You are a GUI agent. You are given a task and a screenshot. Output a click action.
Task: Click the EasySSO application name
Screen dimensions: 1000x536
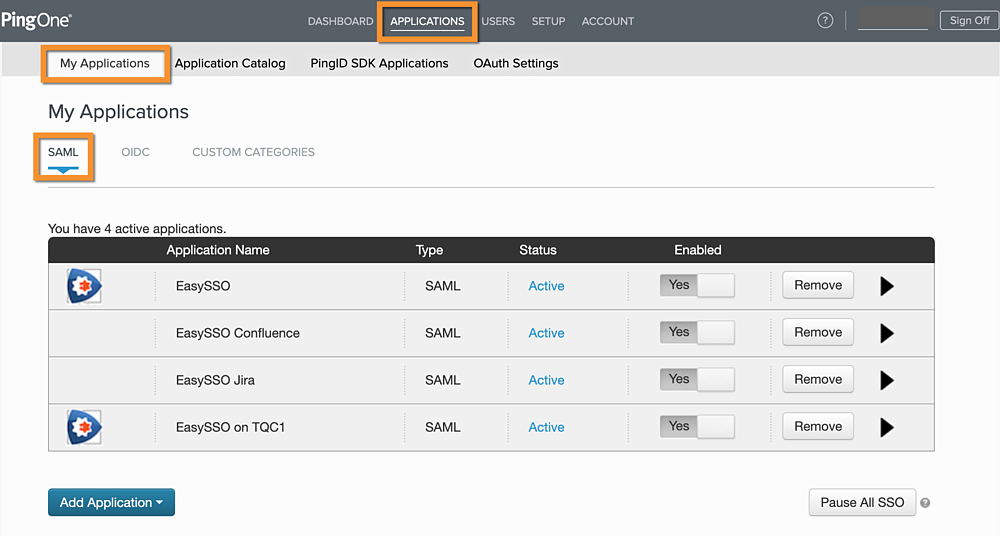[x=203, y=286]
